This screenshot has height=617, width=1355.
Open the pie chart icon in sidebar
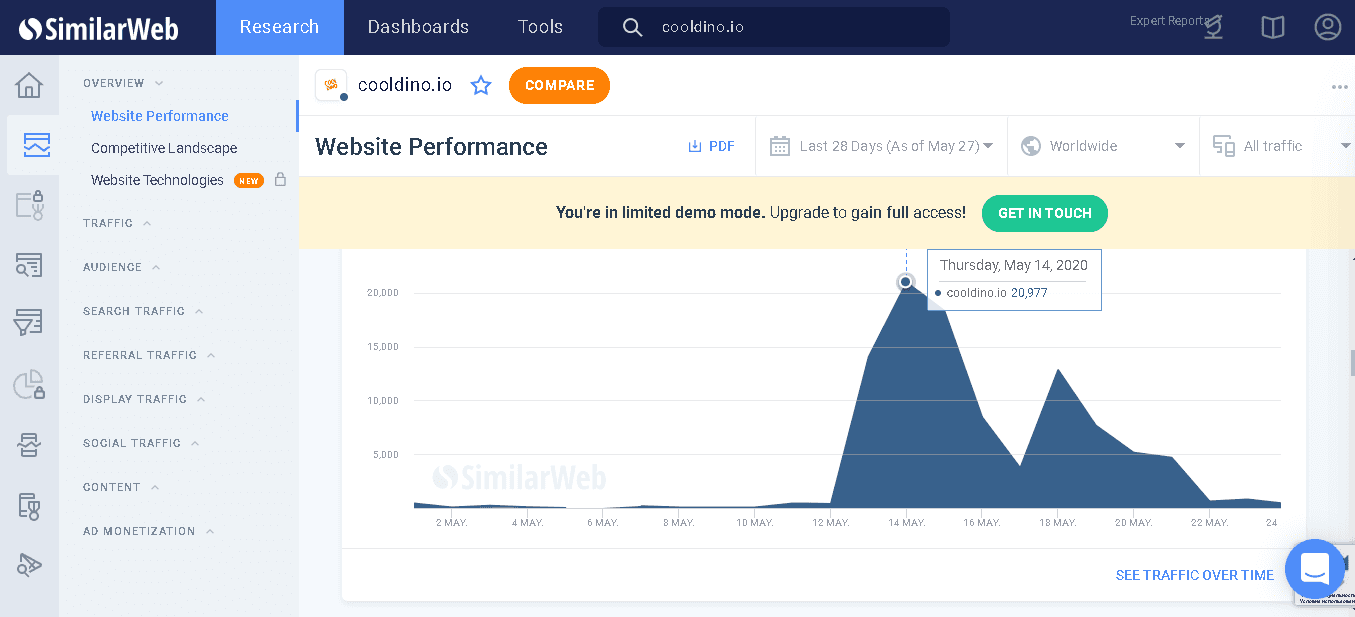pyautogui.click(x=29, y=385)
